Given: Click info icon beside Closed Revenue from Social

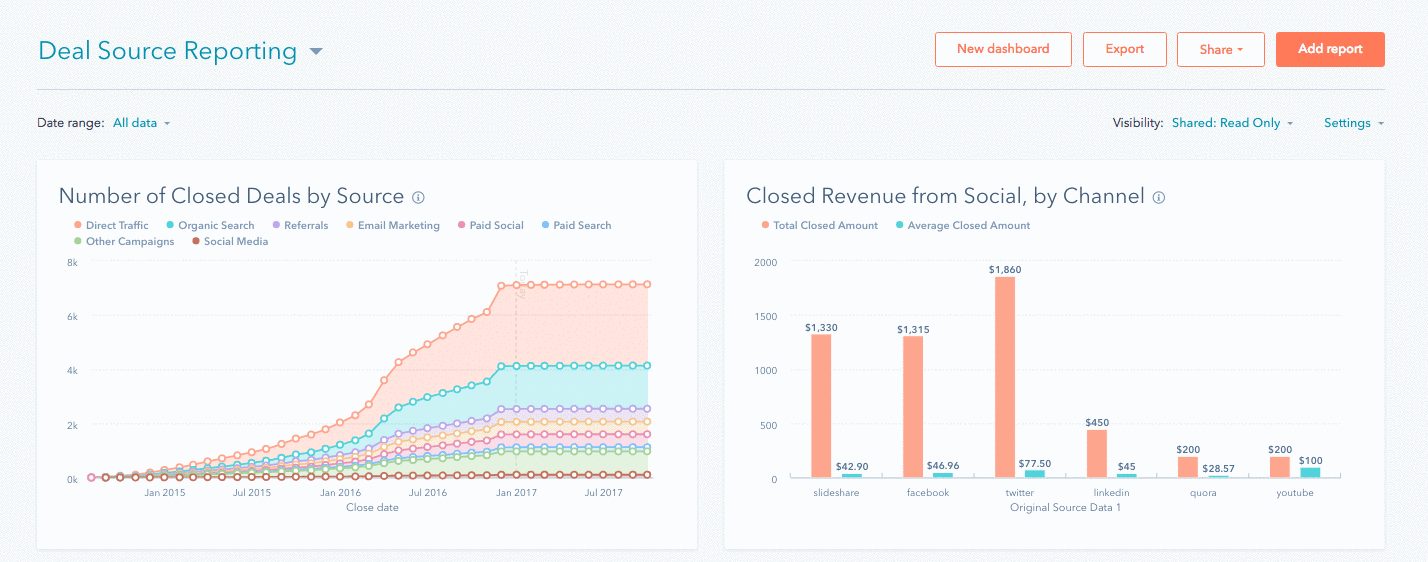Looking at the screenshot, I should tap(1159, 197).
